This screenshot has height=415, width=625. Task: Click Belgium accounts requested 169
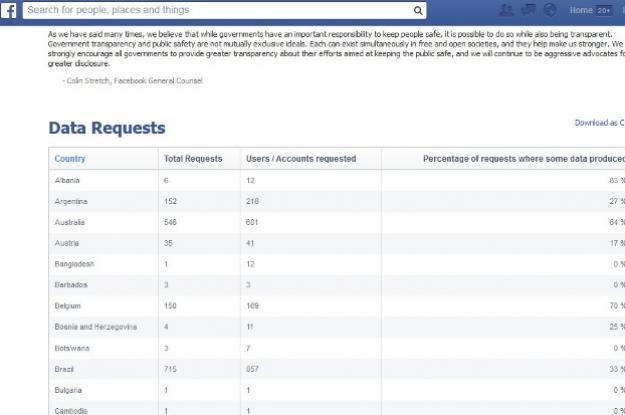(252, 306)
